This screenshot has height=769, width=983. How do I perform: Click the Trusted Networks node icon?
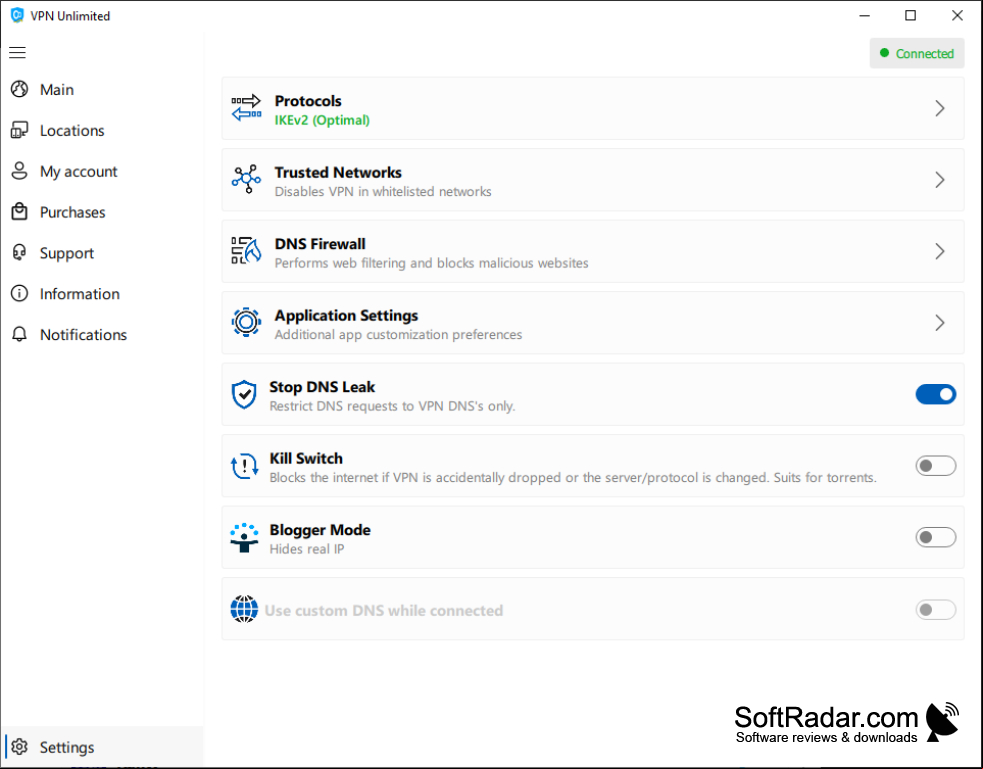(x=246, y=179)
